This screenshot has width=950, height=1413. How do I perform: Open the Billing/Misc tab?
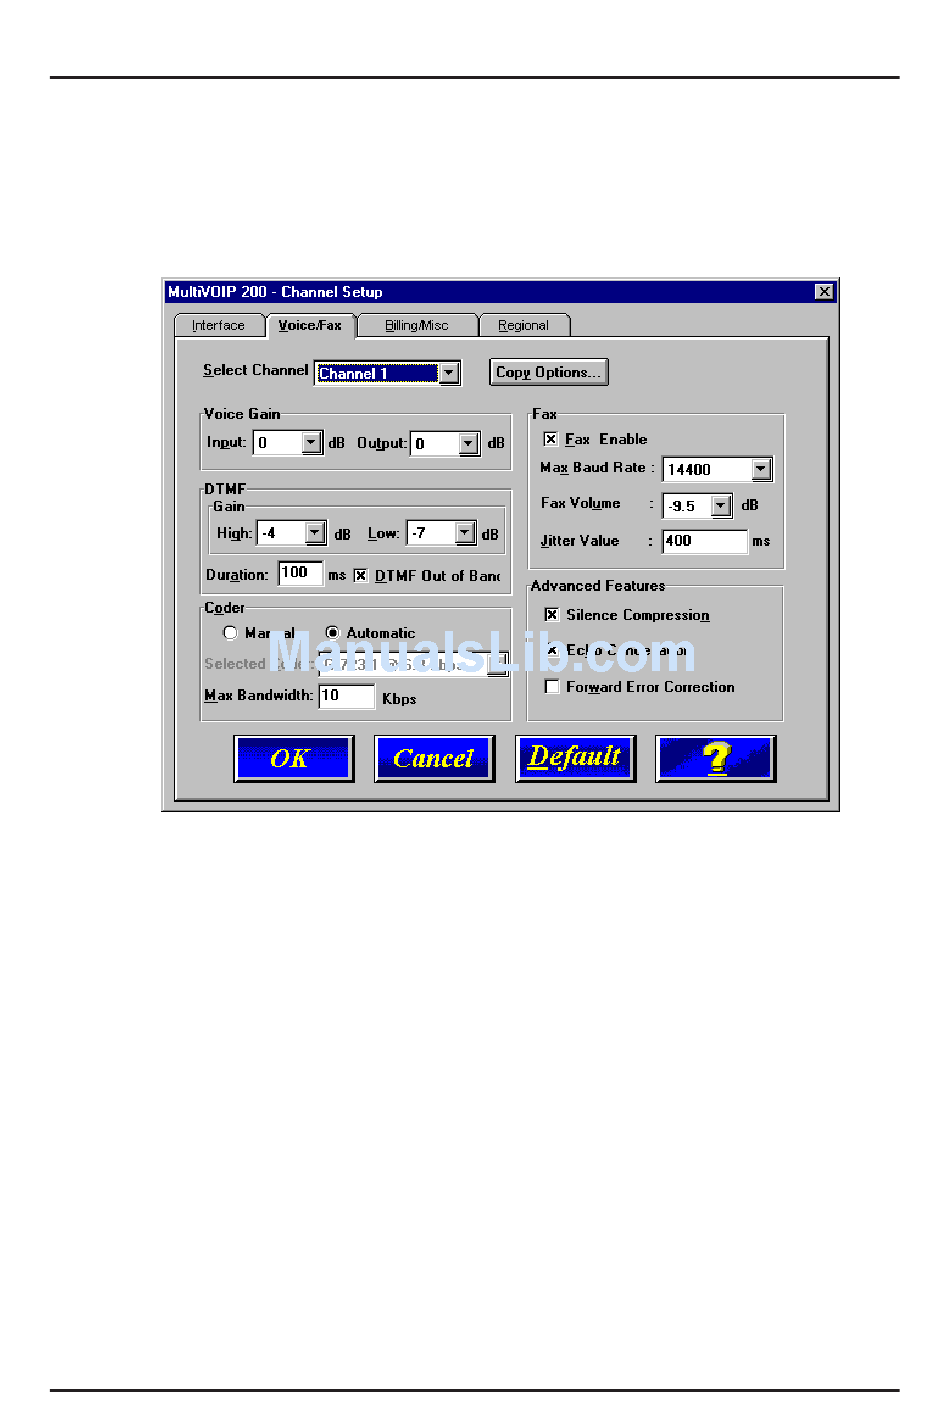417,326
